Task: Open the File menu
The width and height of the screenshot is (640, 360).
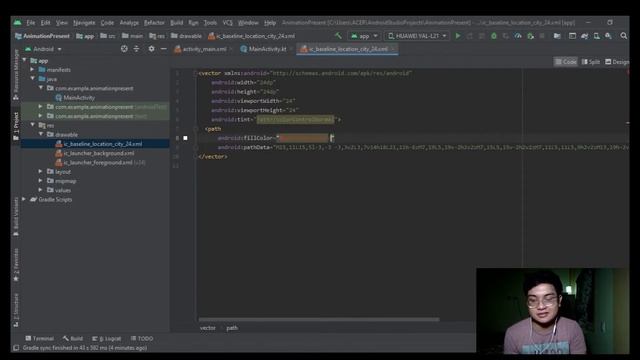Action: coord(31,22)
